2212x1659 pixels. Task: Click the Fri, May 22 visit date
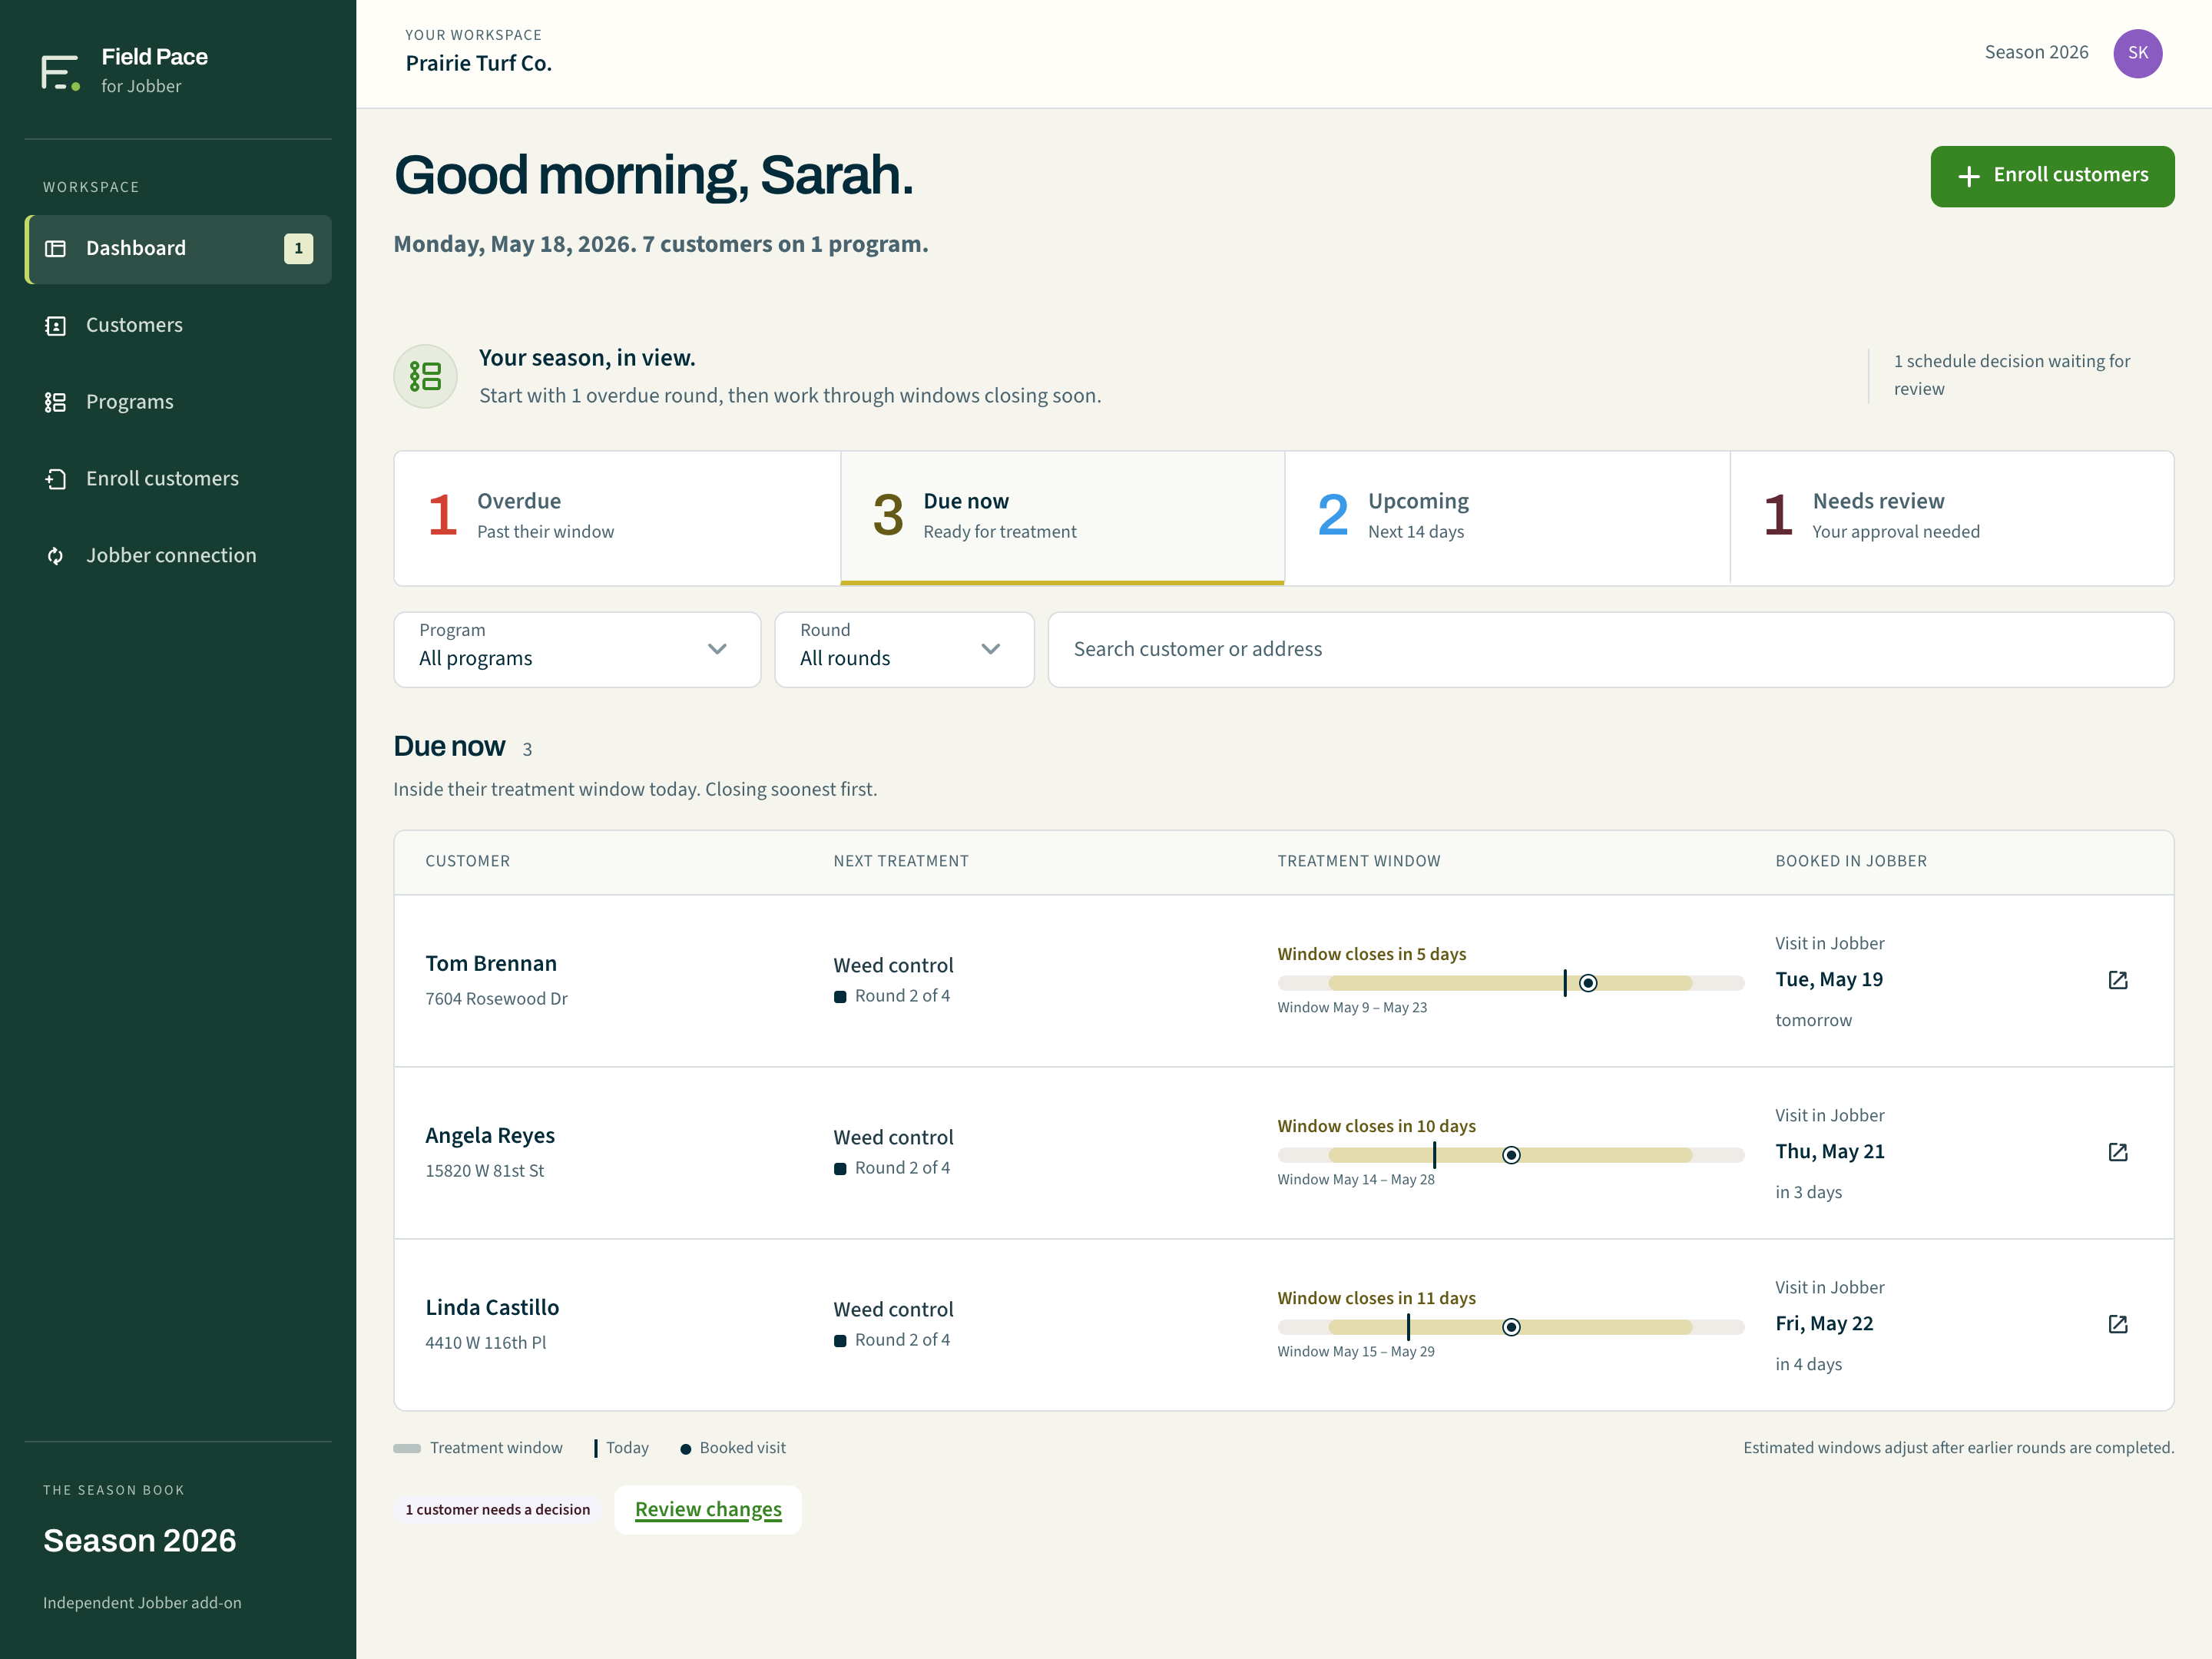coord(1824,1323)
